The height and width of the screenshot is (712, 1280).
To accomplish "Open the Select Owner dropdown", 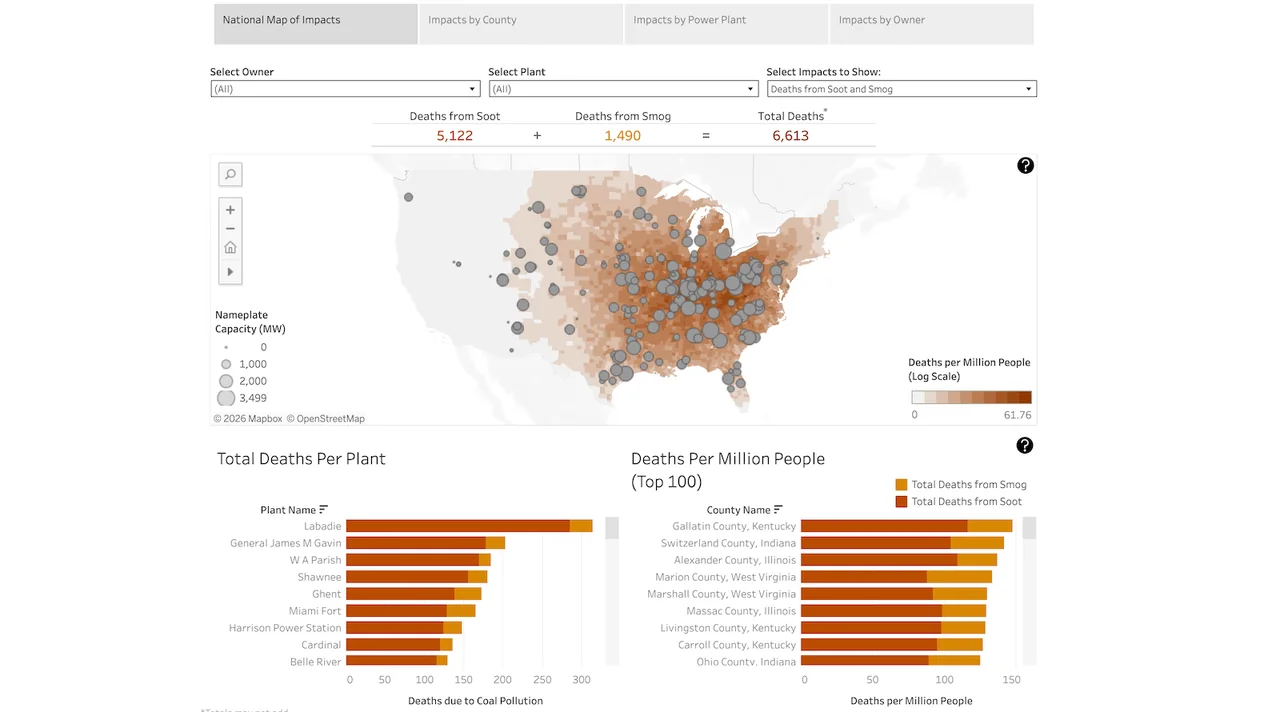I will click(472, 88).
